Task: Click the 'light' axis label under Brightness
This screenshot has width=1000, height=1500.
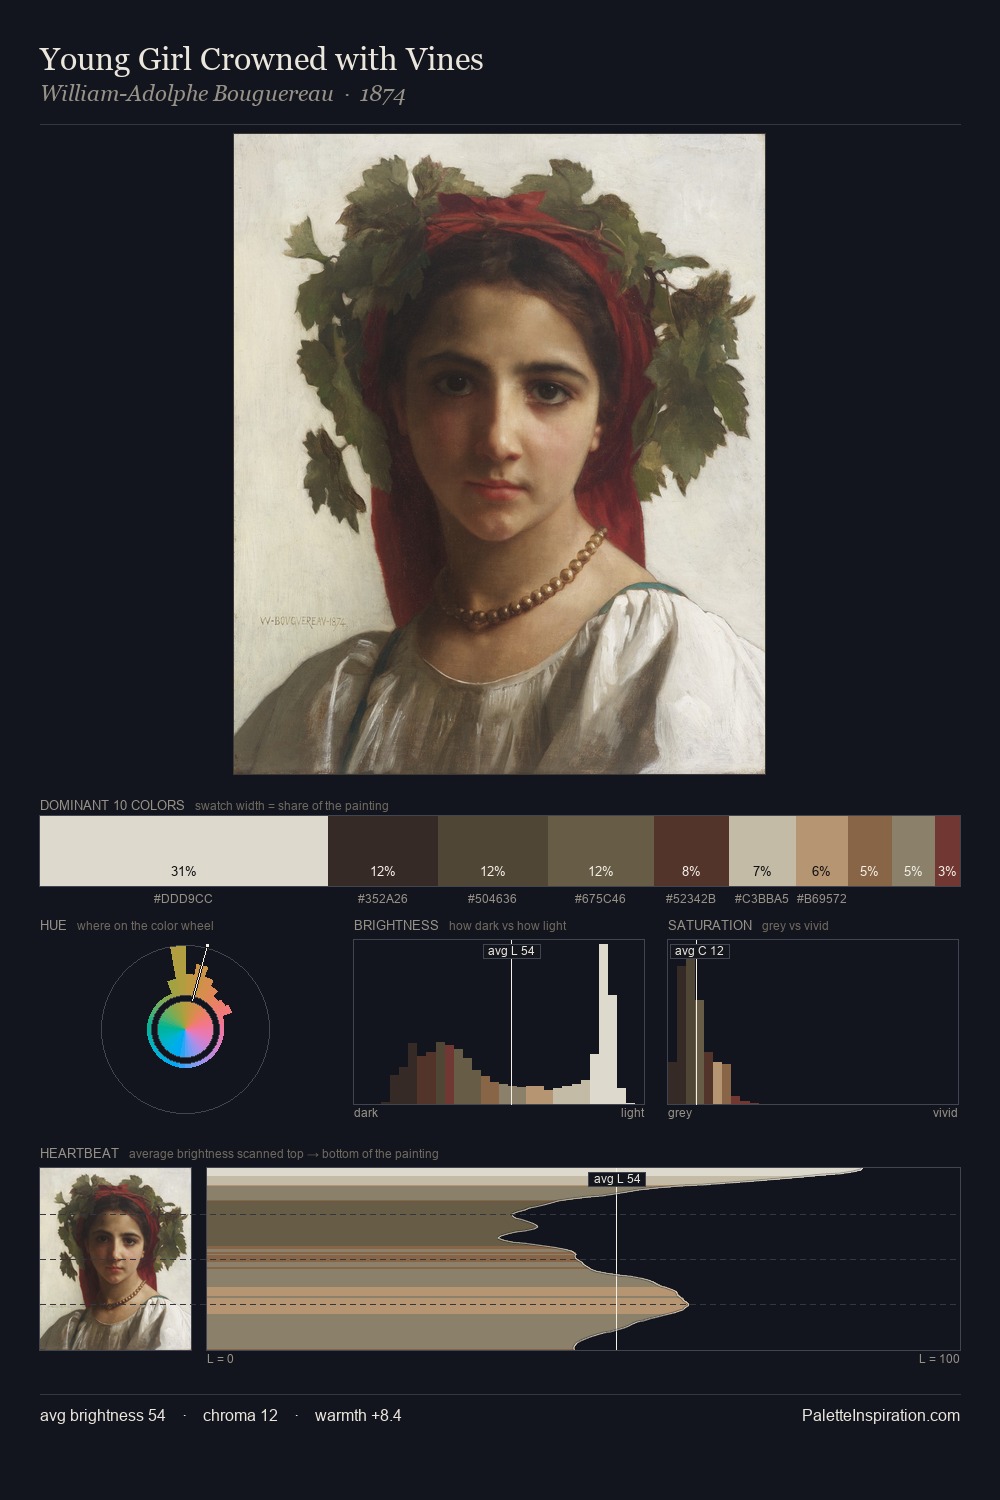Action: coord(632,1113)
